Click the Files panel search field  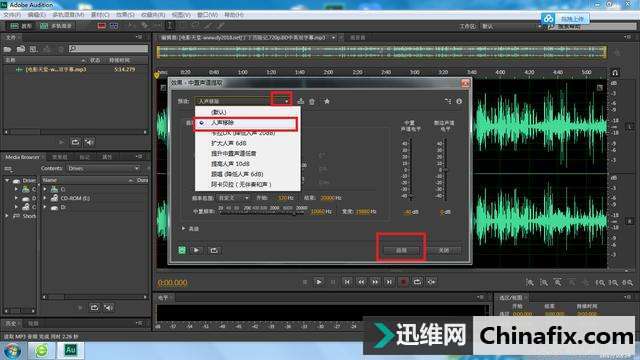click(x=108, y=49)
